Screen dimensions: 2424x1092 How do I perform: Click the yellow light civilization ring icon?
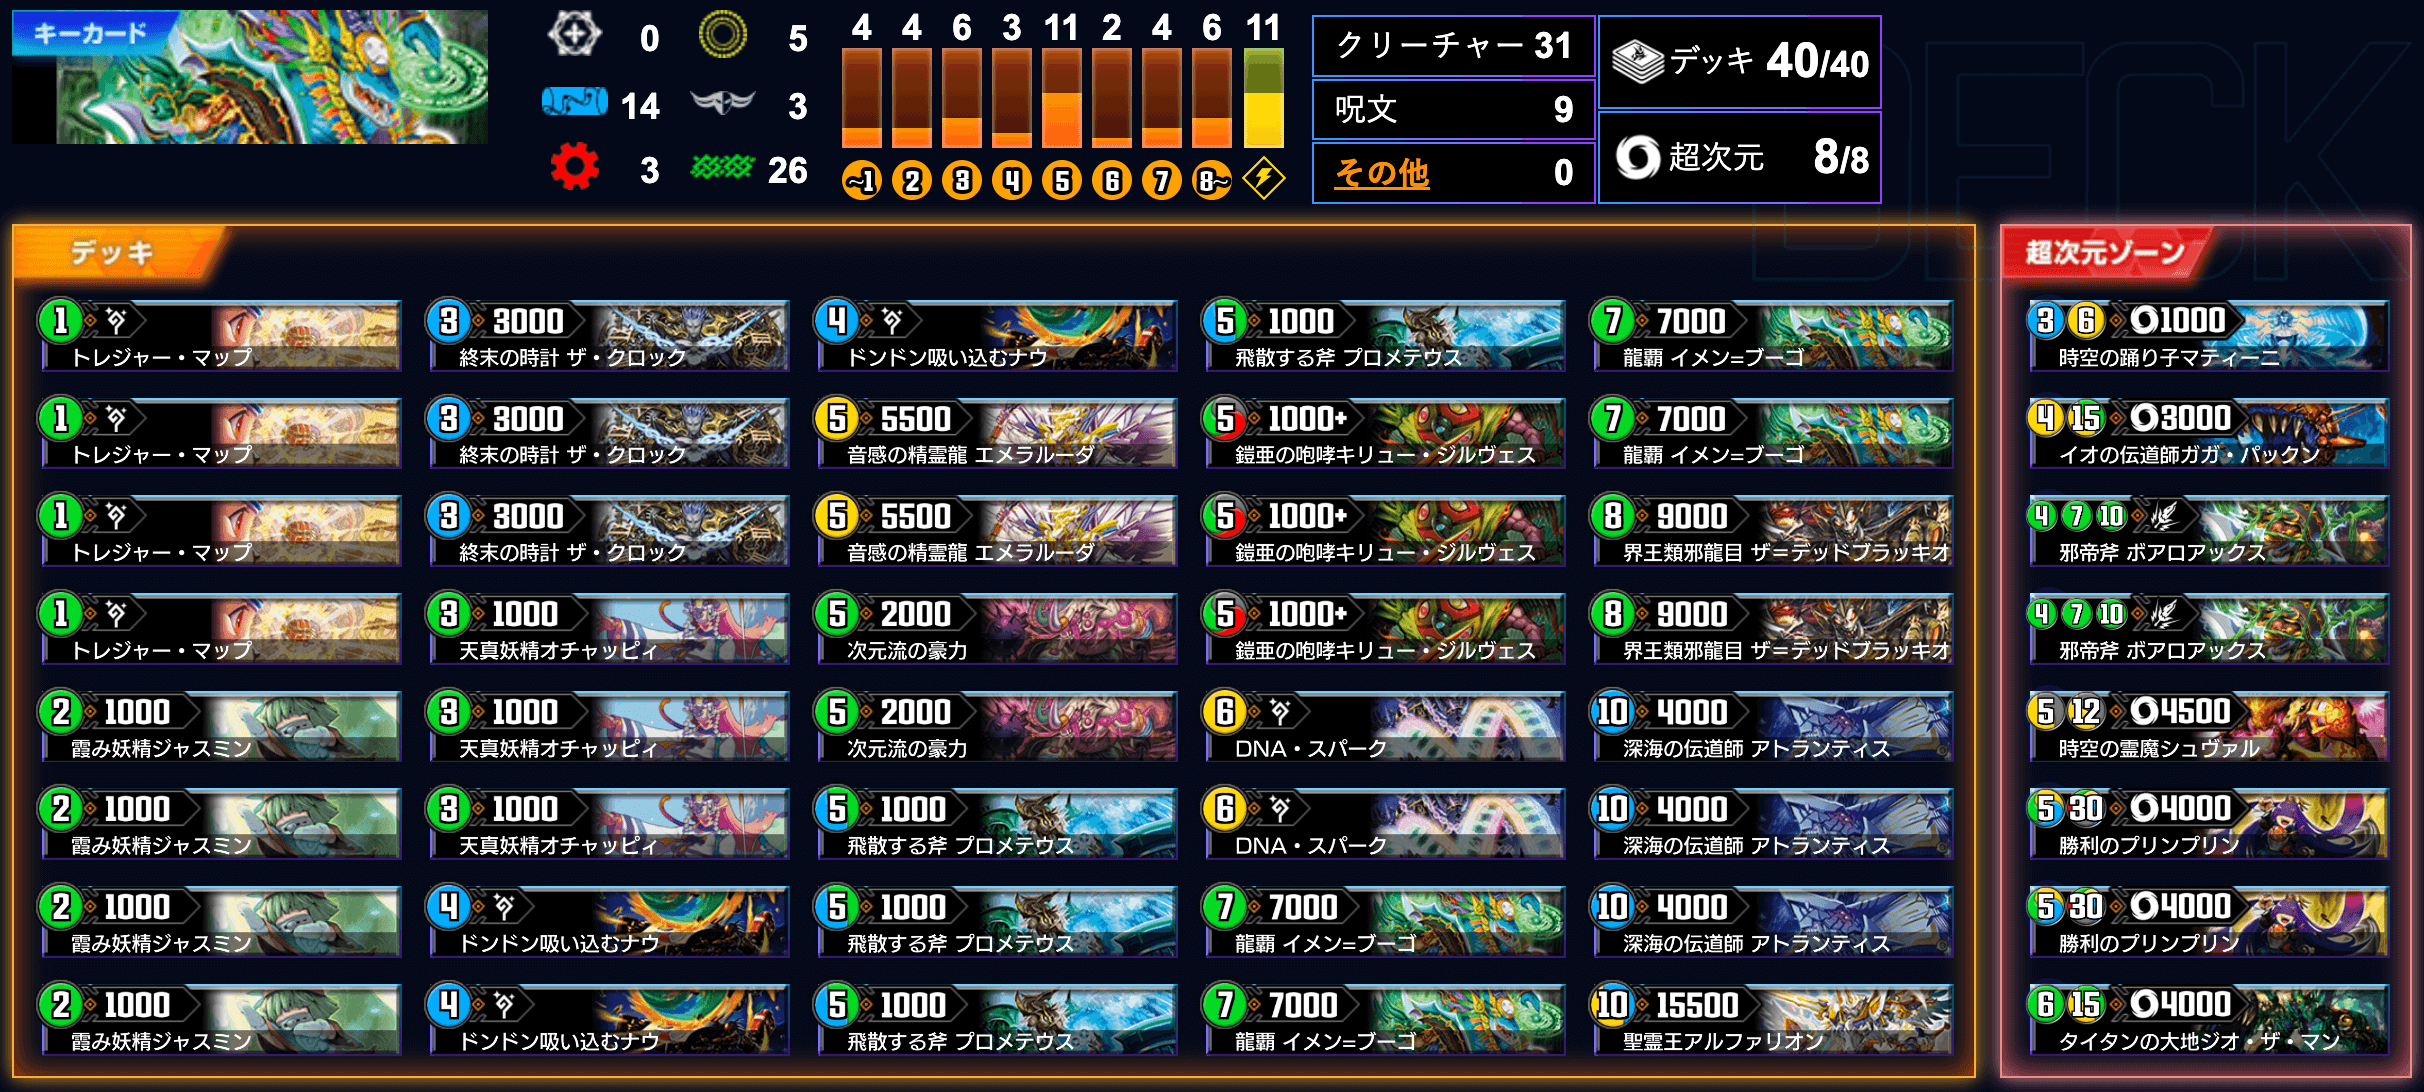[722, 35]
